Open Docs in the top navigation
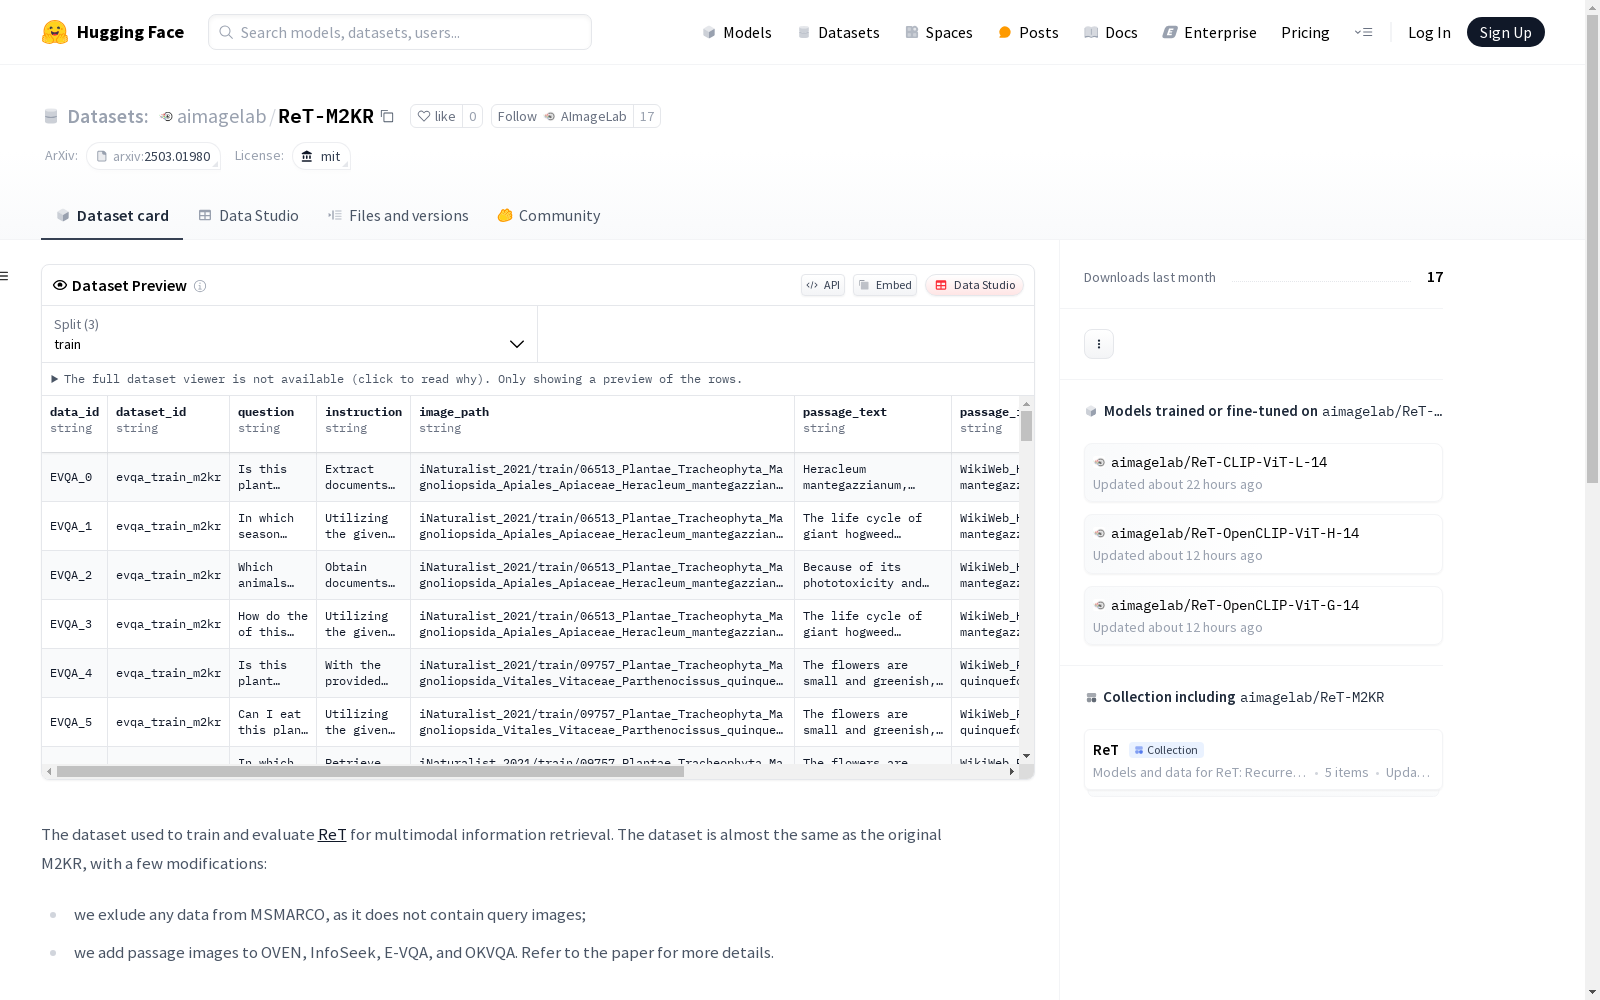1600x1000 pixels. coord(1110,33)
